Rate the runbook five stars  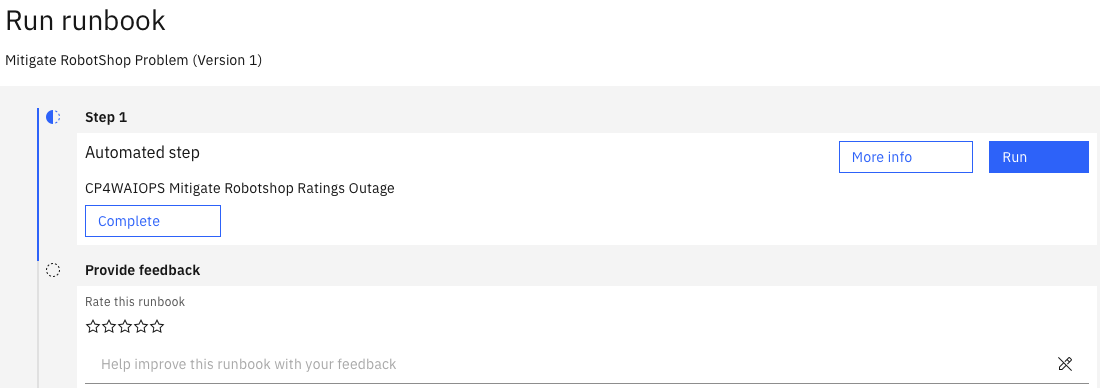[x=157, y=326]
